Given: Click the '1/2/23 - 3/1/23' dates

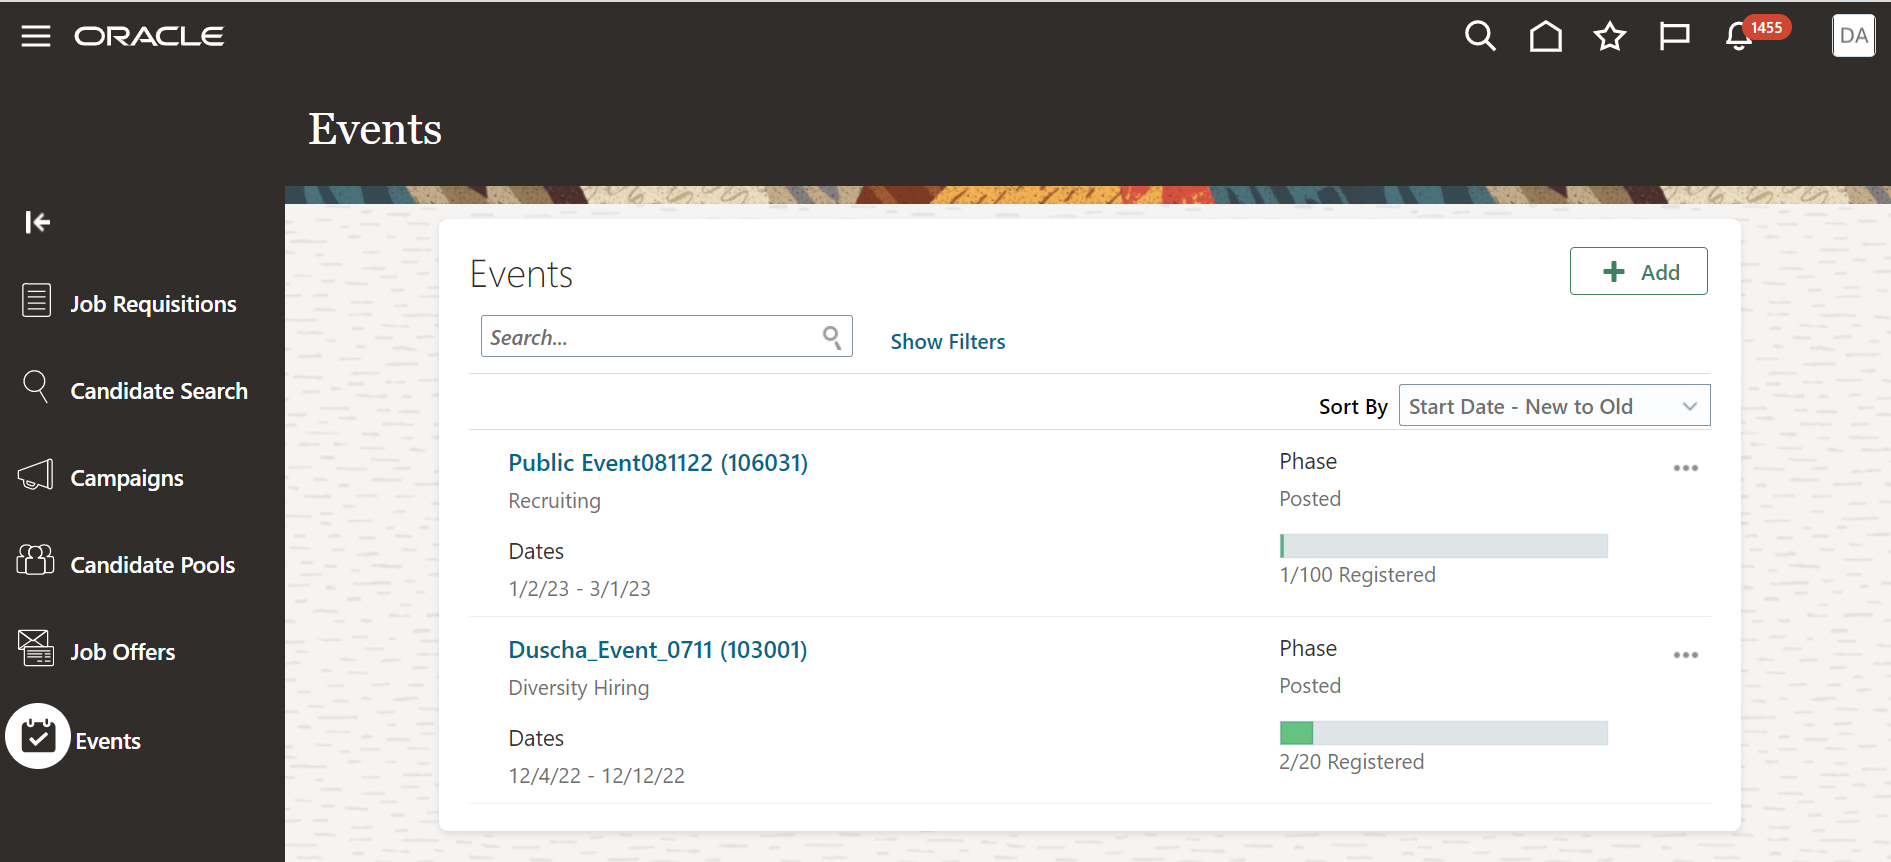Looking at the screenshot, I should (x=579, y=589).
